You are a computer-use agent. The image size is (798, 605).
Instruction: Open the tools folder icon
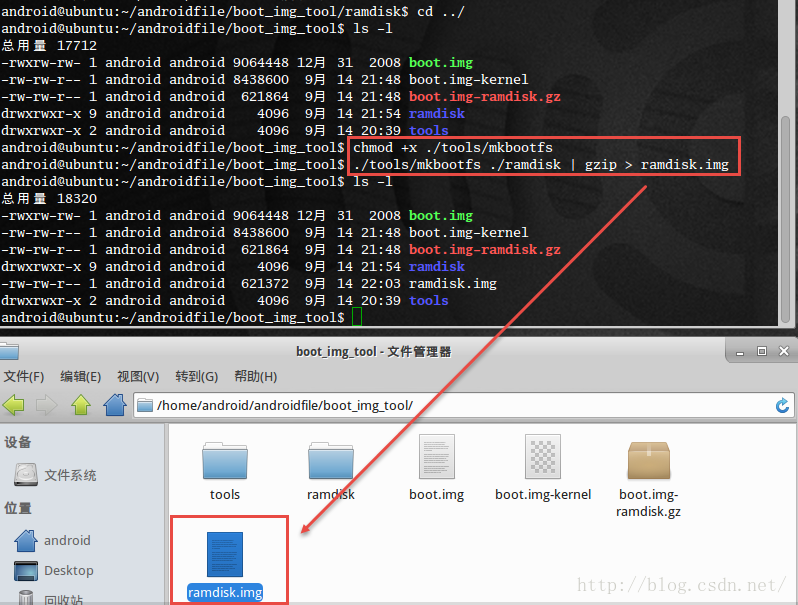point(224,460)
